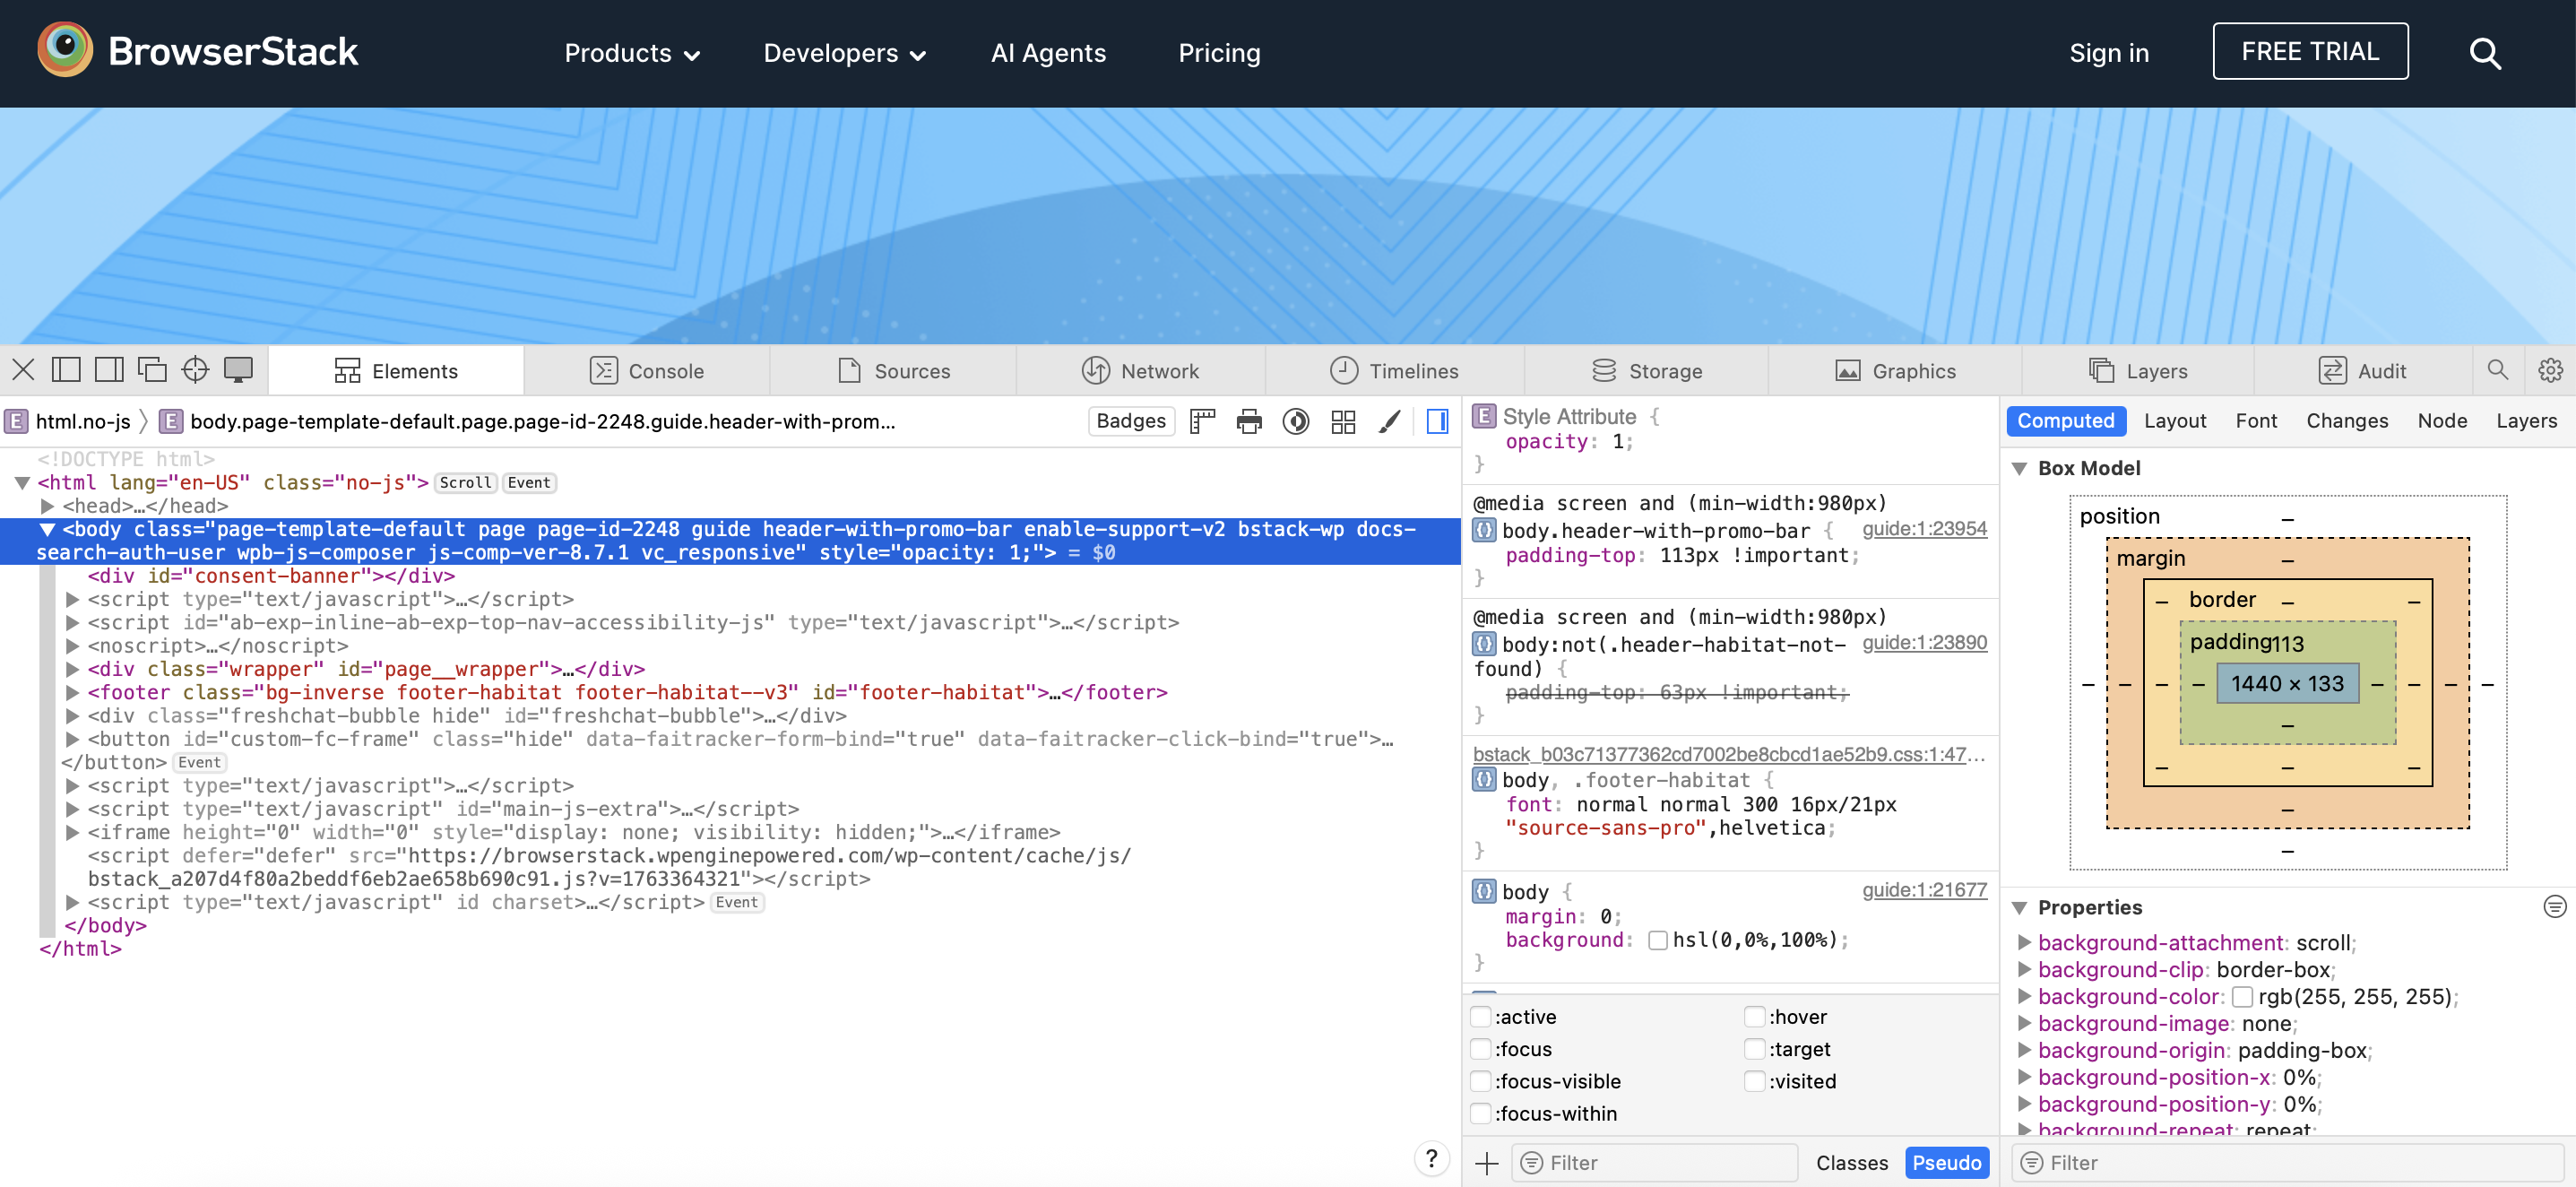This screenshot has width=2576, height=1187.
Task: Expand the head element node
Action: [x=47, y=506]
